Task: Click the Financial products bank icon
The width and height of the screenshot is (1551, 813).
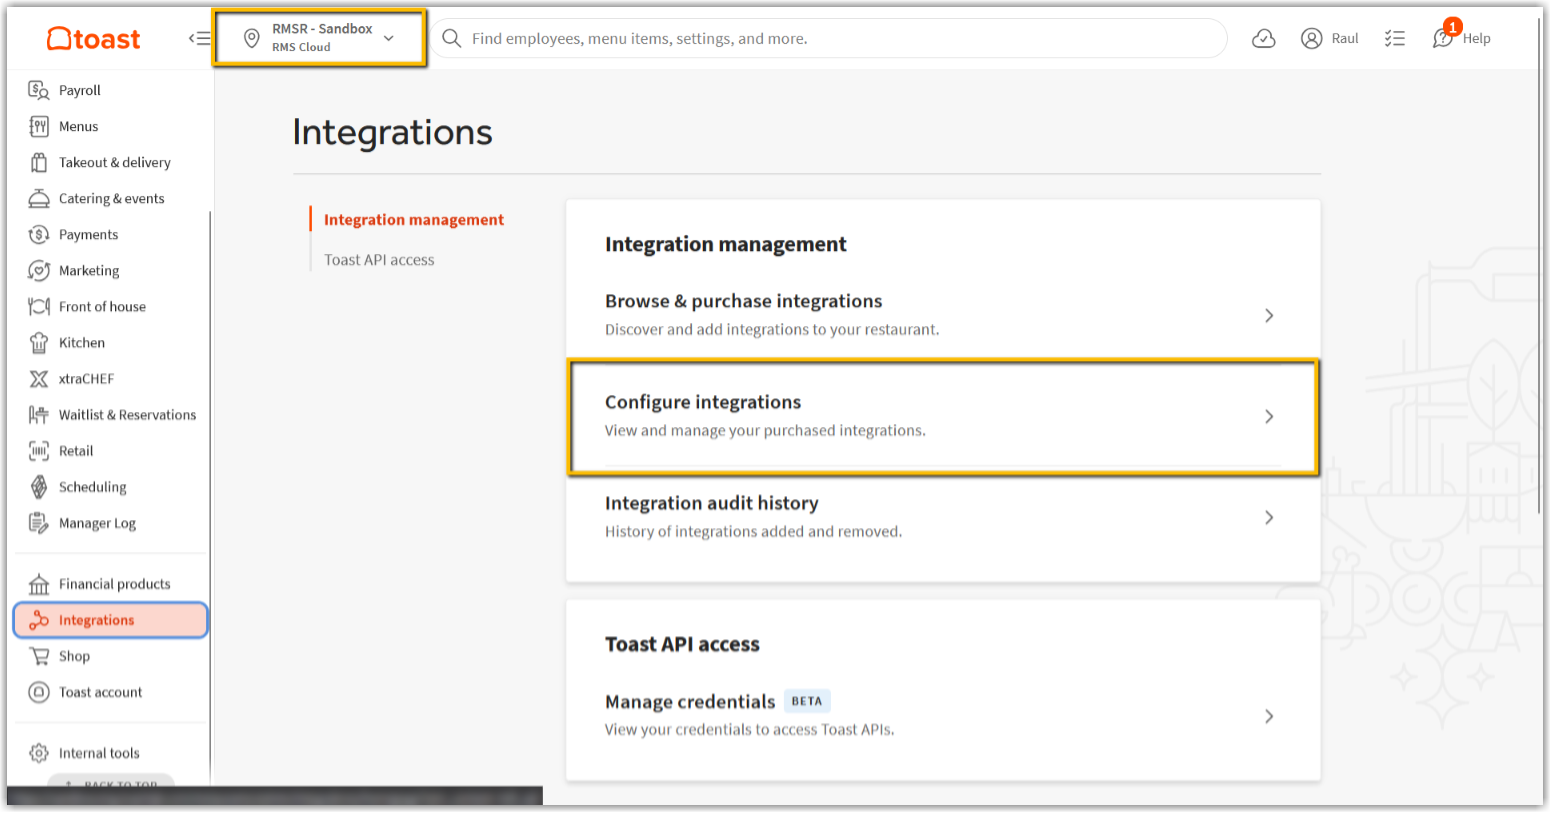Action: [39, 583]
